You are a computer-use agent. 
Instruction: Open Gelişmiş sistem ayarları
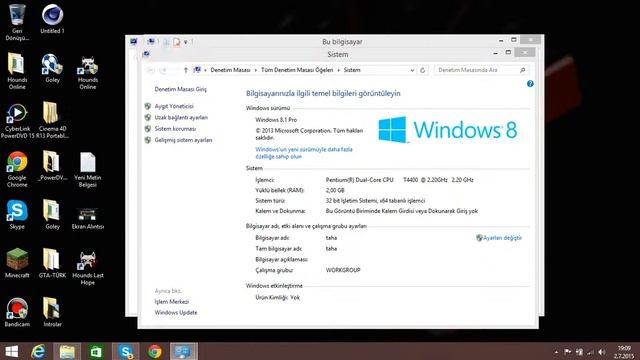tap(183, 140)
